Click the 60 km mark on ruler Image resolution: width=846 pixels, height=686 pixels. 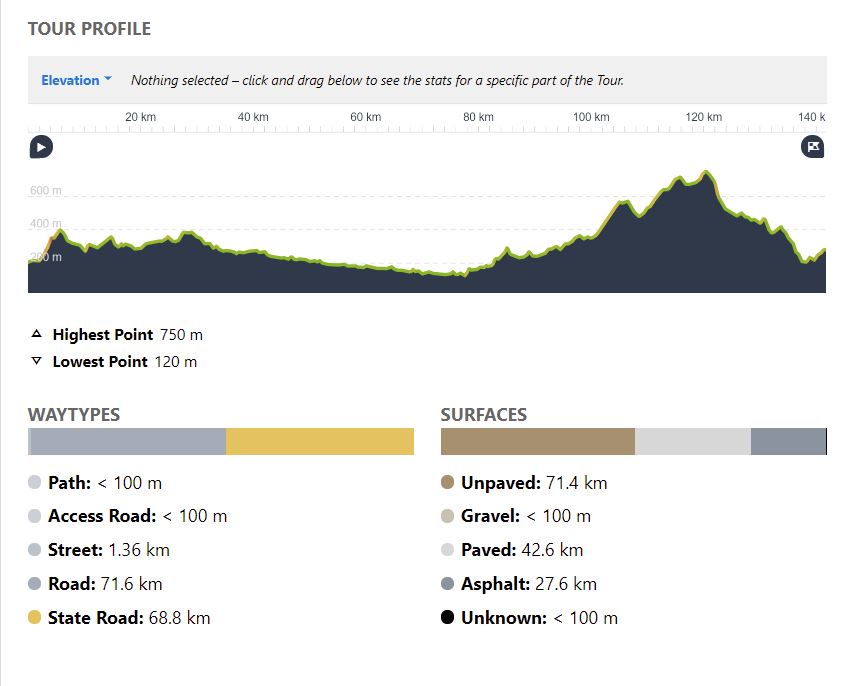tap(366, 118)
